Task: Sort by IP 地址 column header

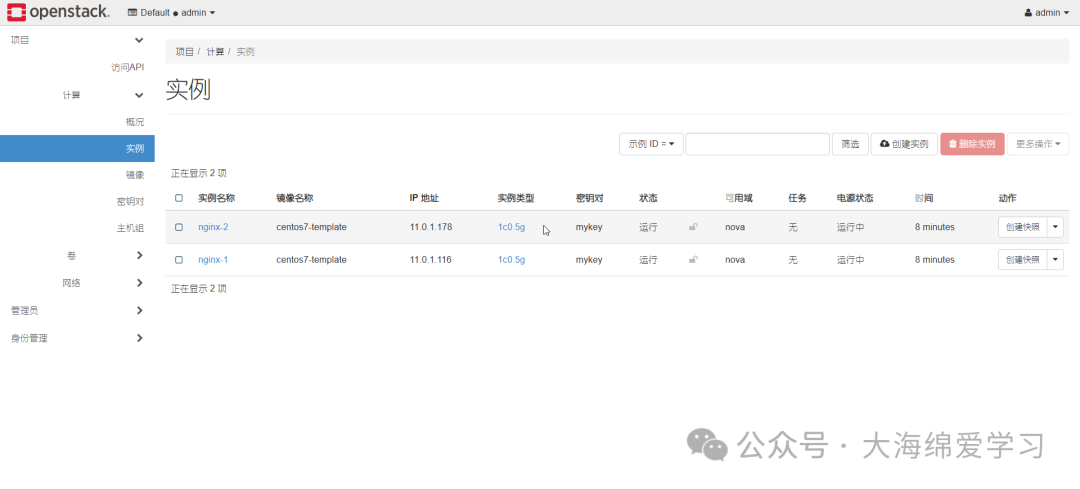Action: [424, 198]
